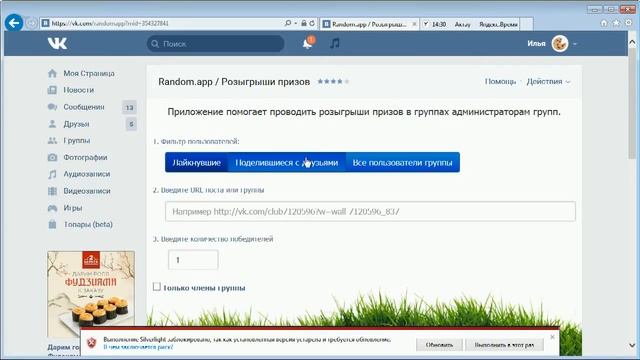
Task: Click the VK search field
Action: point(216,44)
